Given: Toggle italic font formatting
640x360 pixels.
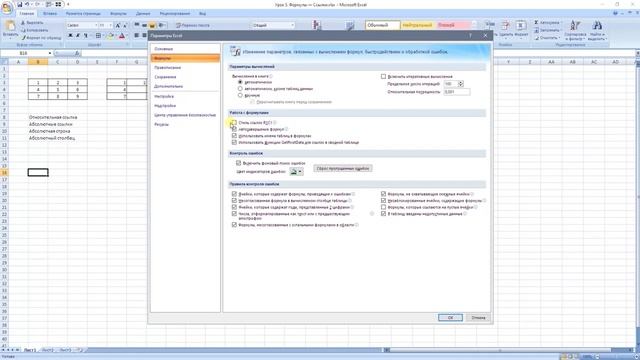Looking at the screenshot, I should point(78,36).
